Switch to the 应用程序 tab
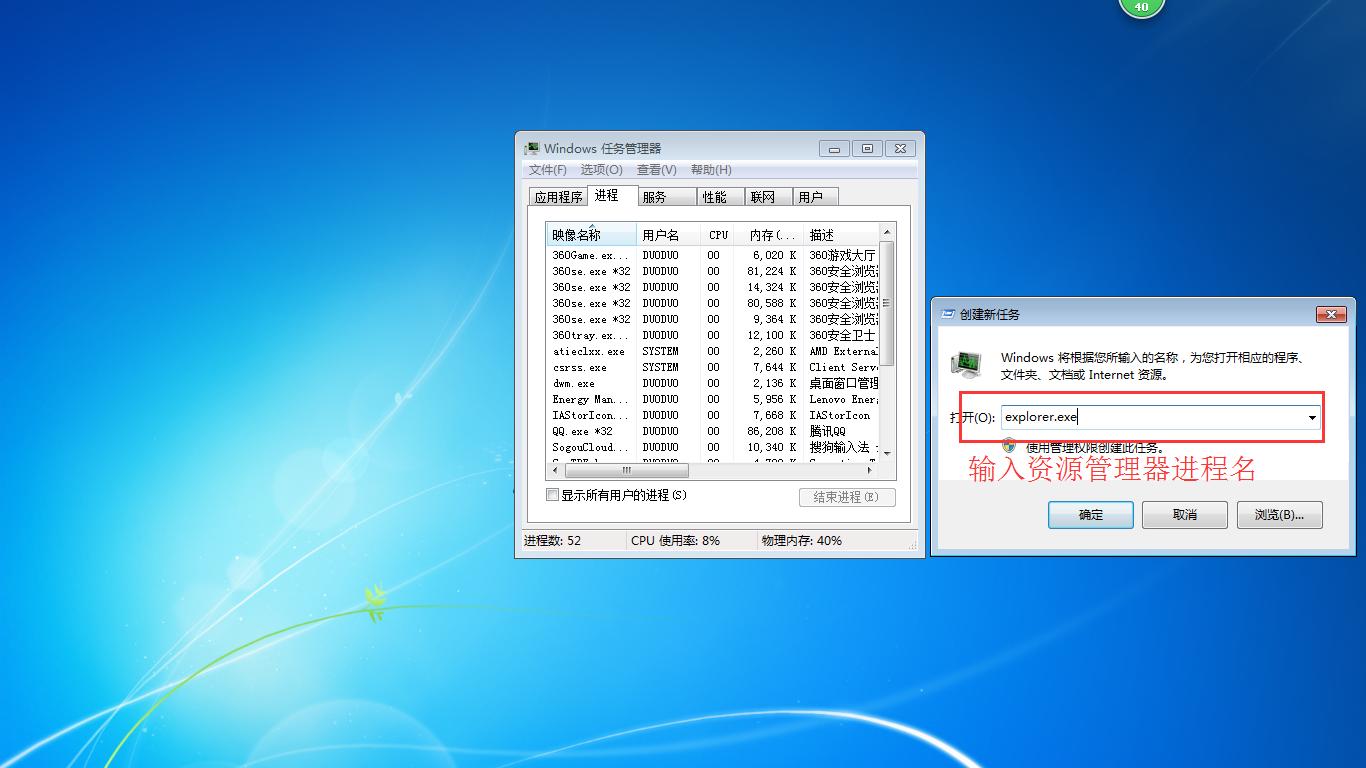1366x768 pixels. pyautogui.click(x=557, y=196)
